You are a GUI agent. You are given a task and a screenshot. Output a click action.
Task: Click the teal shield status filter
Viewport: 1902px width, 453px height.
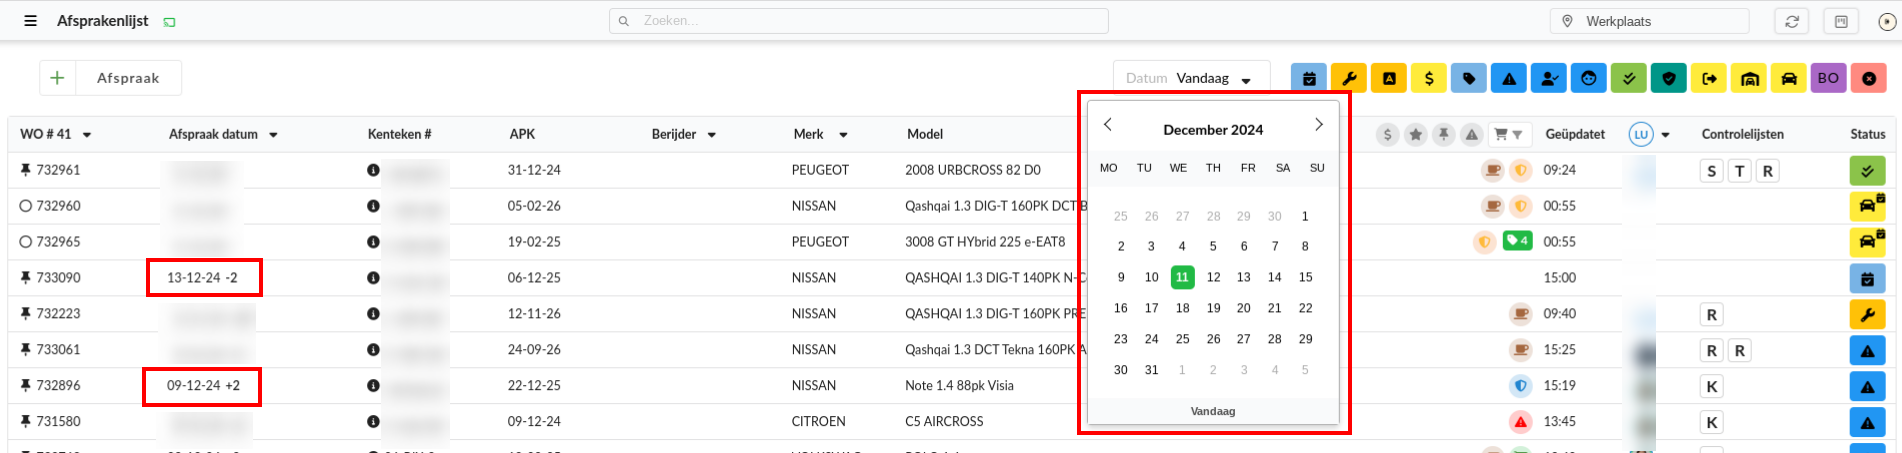[1668, 78]
